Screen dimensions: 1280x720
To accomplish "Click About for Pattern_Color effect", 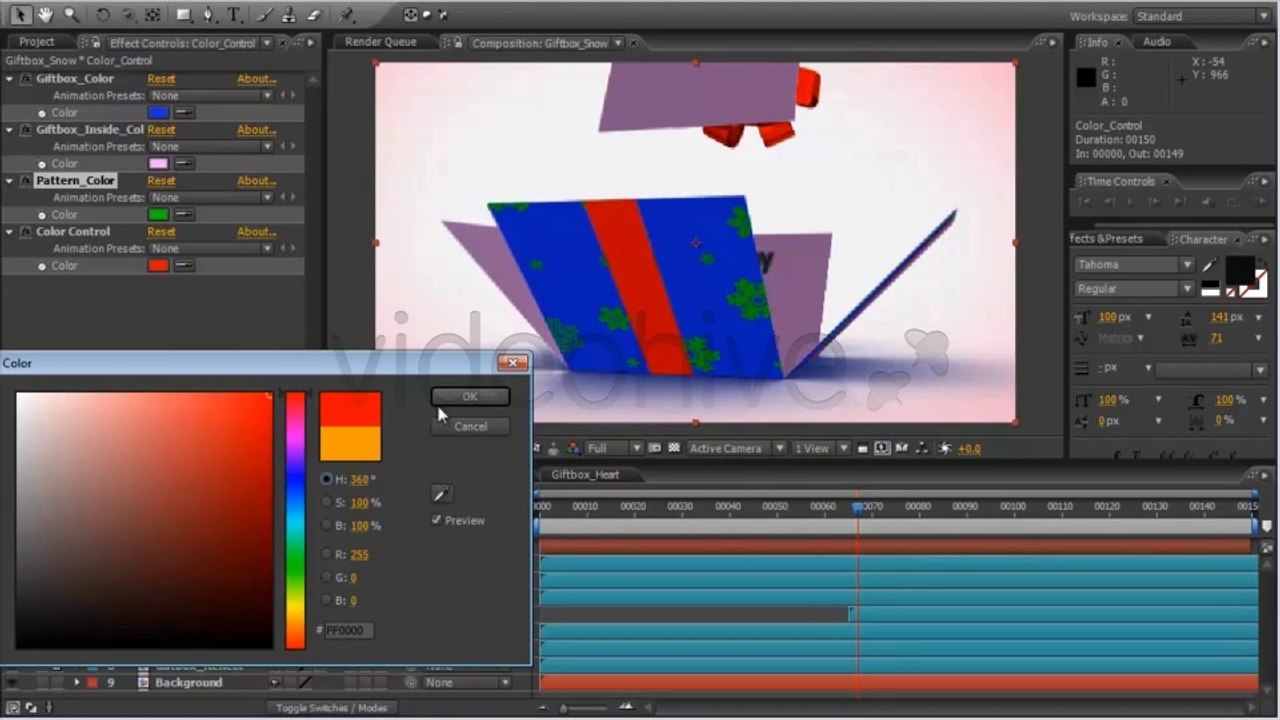I will [256, 181].
